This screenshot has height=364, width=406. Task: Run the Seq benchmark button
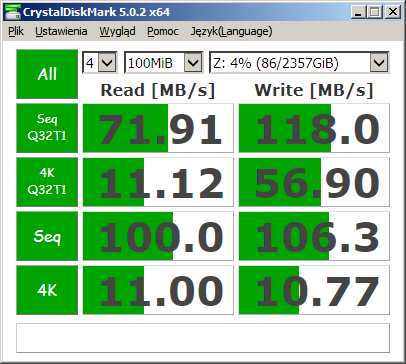[x=47, y=236]
